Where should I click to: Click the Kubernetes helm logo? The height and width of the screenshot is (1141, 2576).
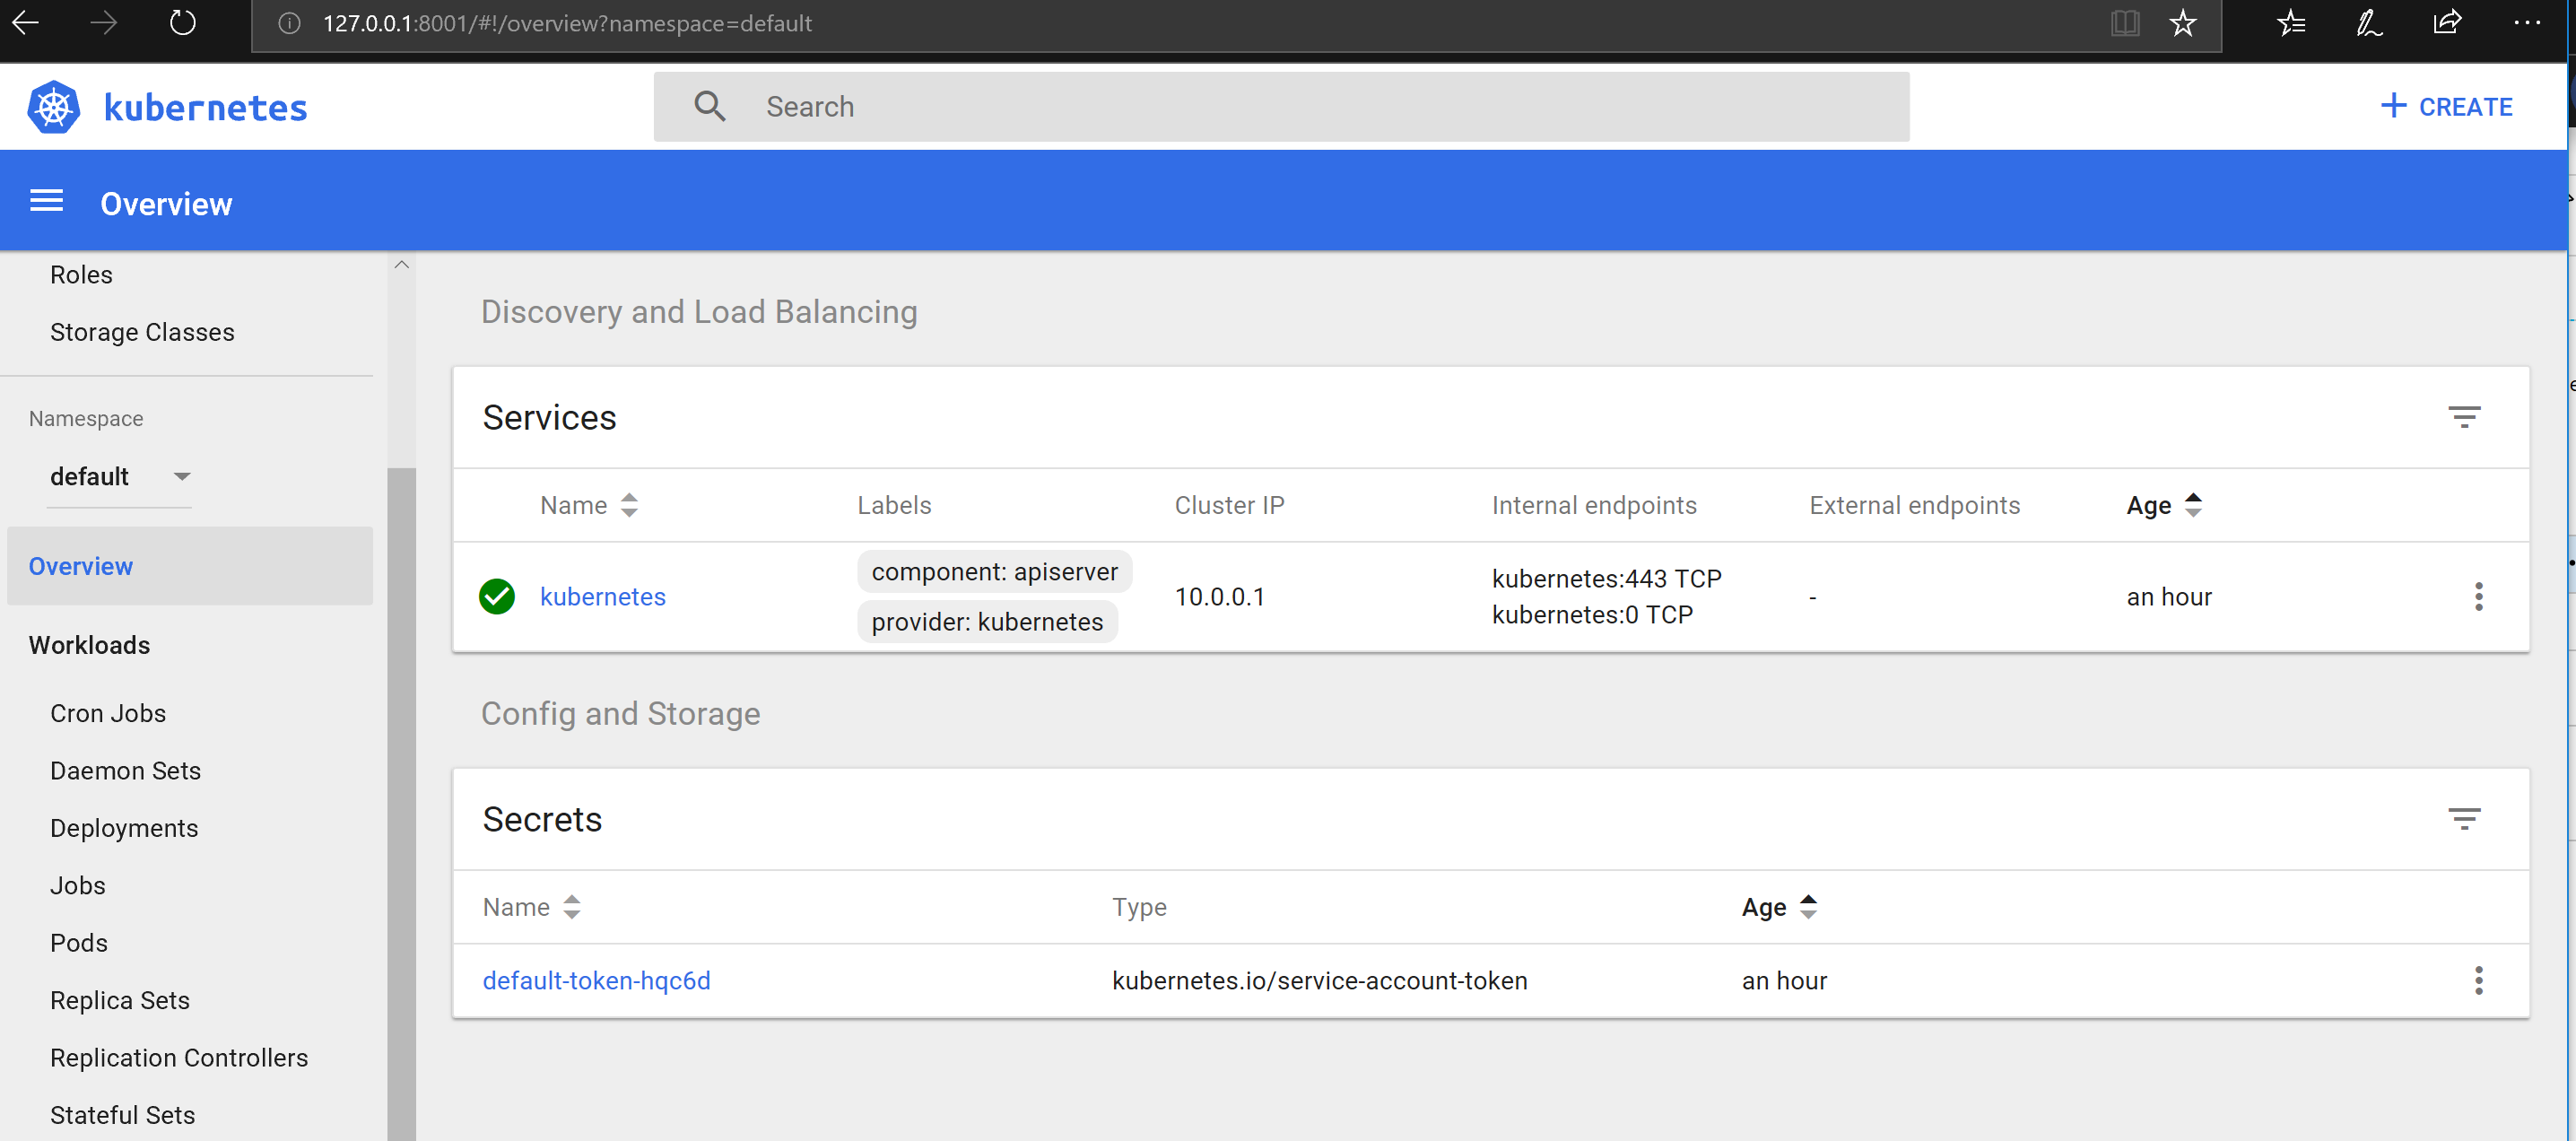point(54,107)
